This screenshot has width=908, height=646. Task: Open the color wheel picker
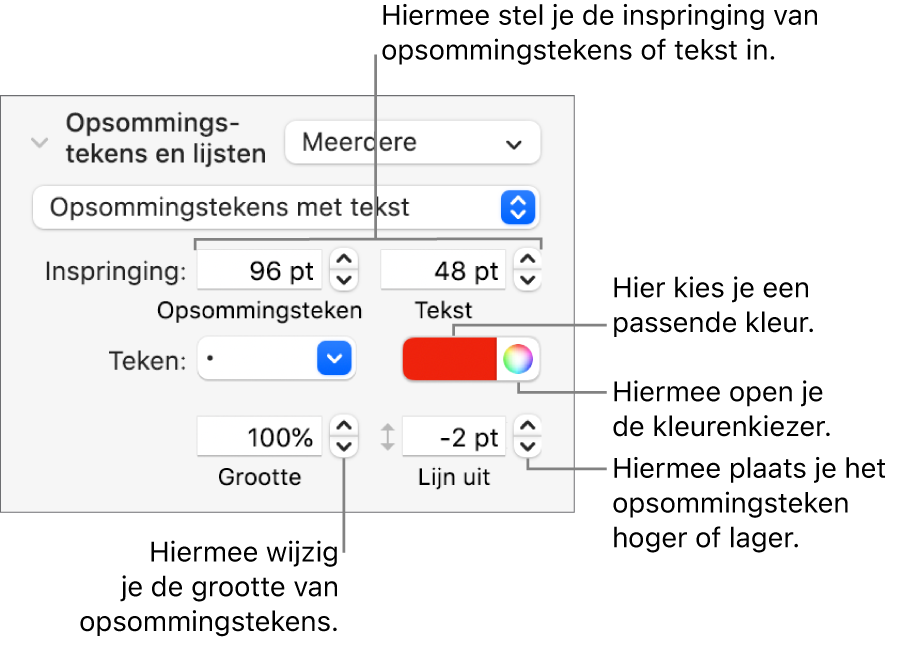coord(517,358)
